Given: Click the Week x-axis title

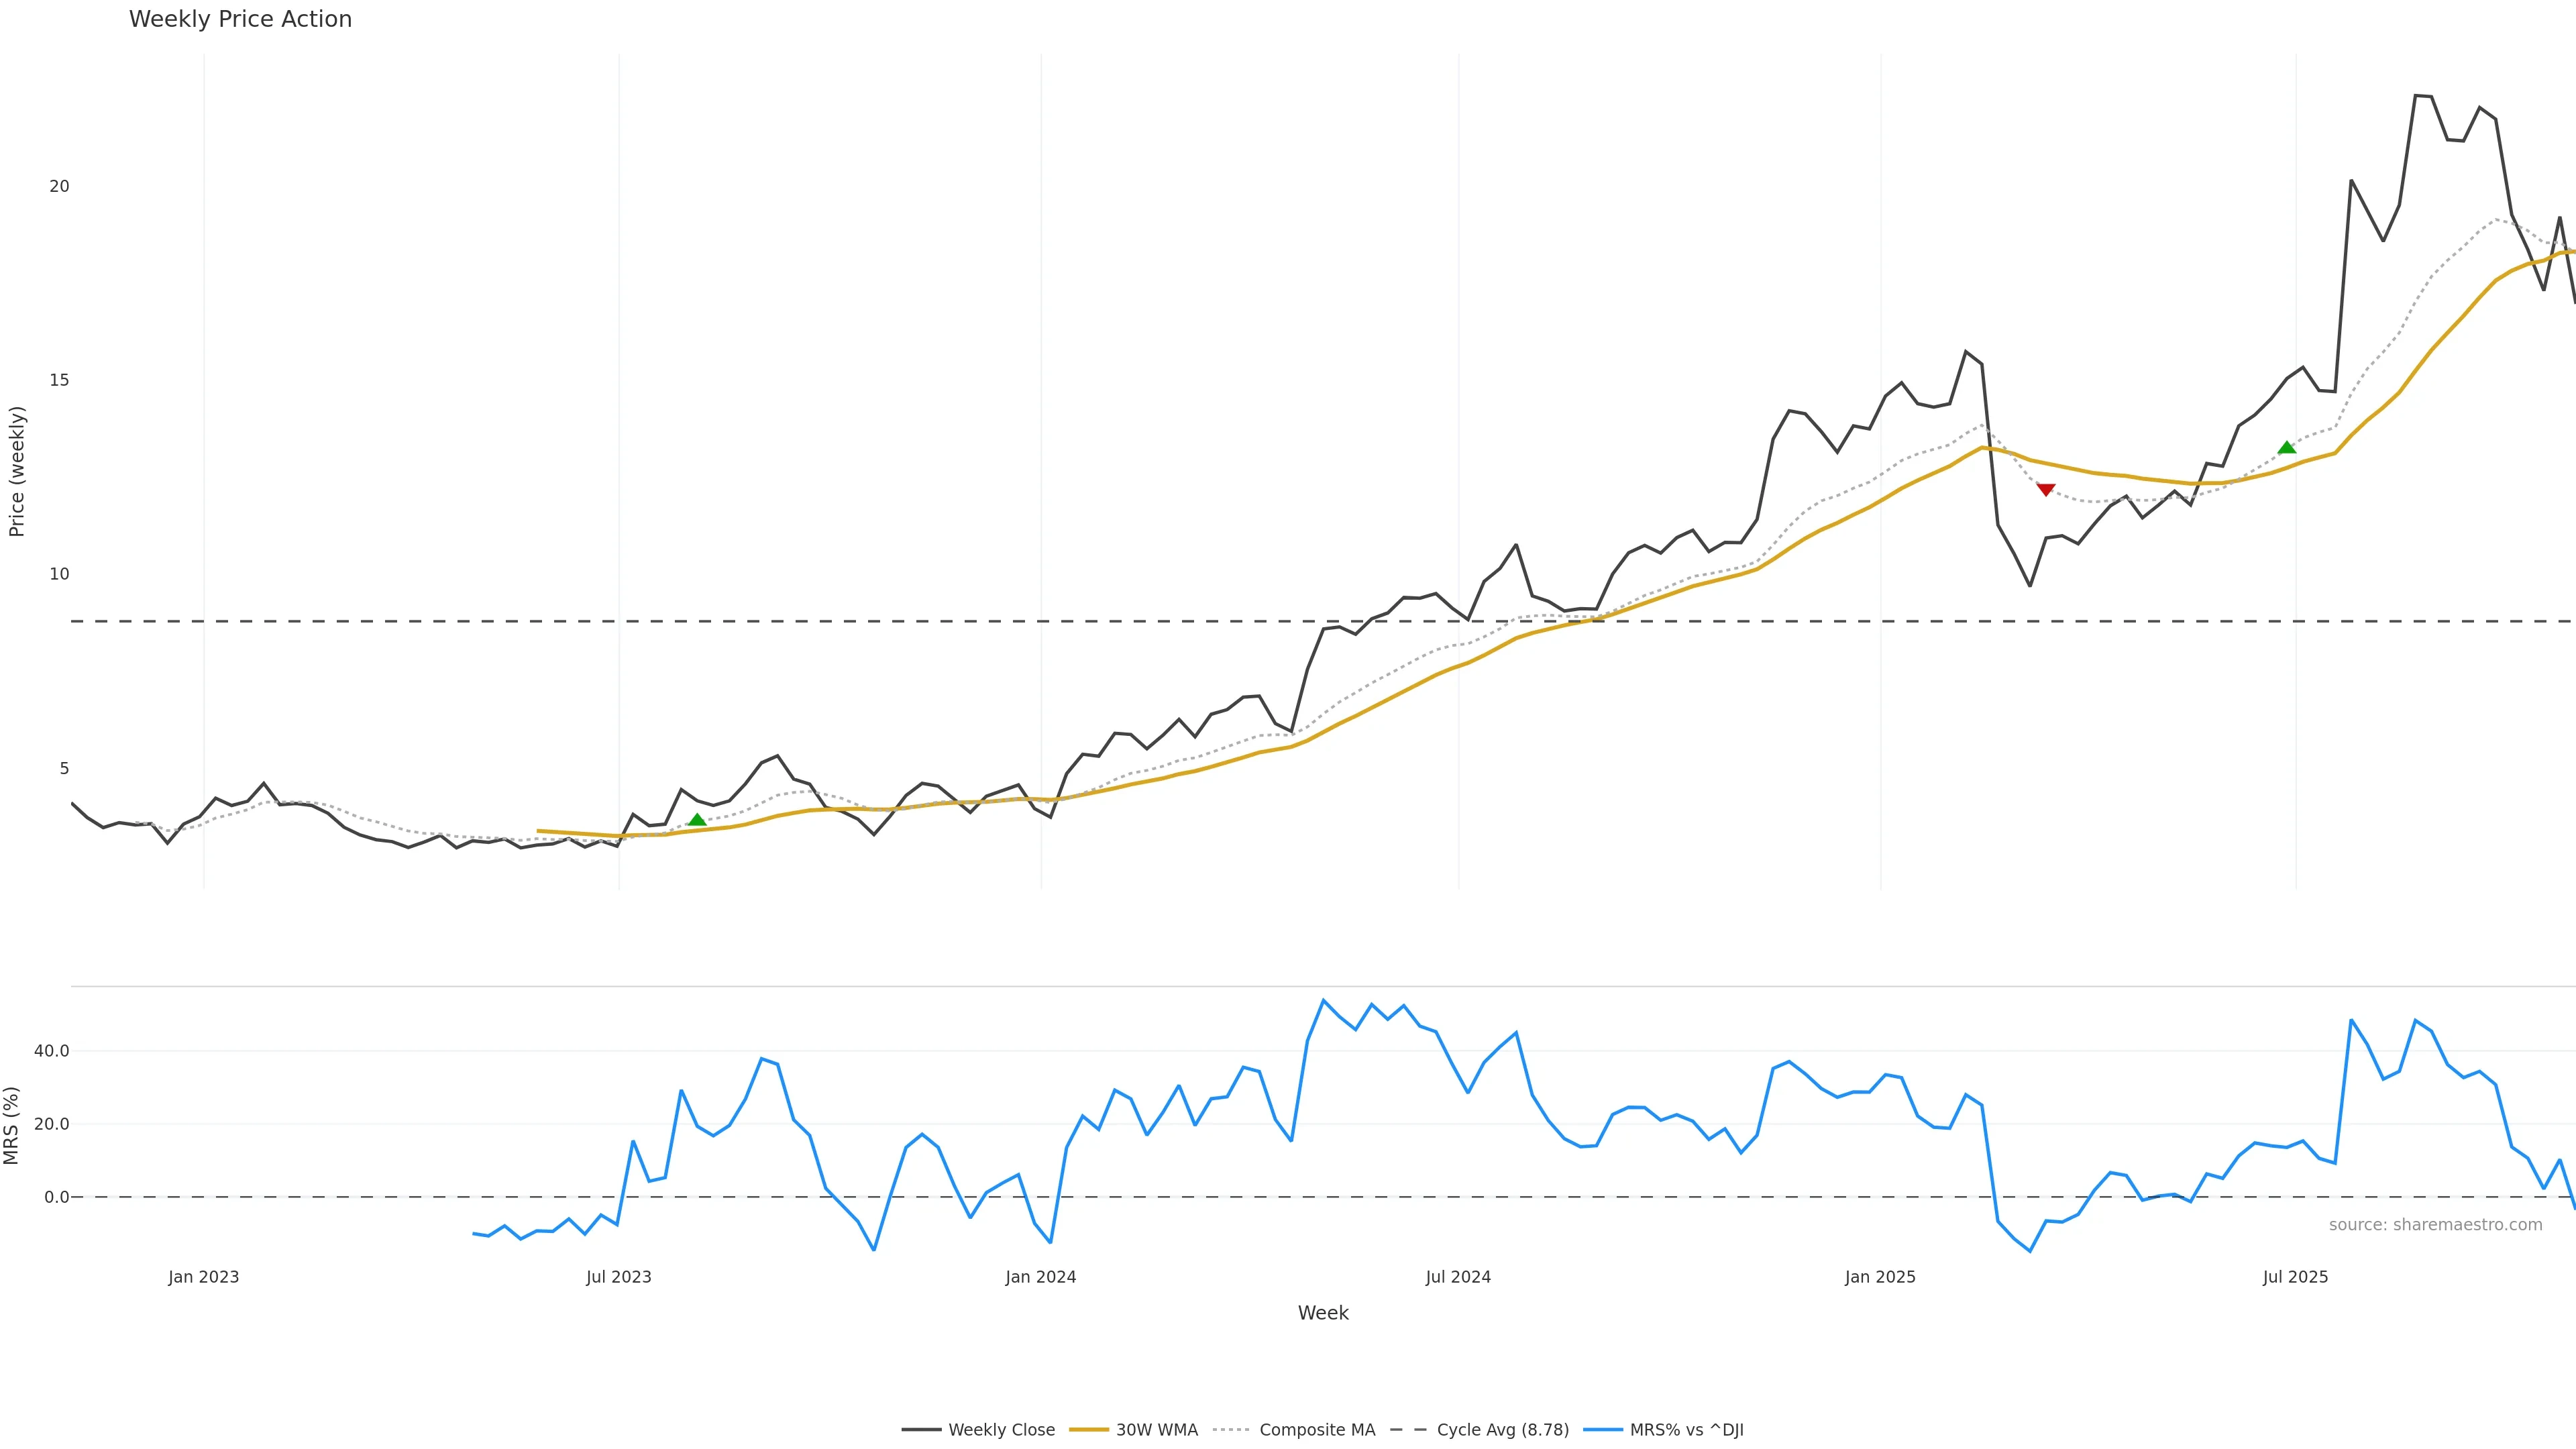Looking at the screenshot, I should click(x=1323, y=1313).
